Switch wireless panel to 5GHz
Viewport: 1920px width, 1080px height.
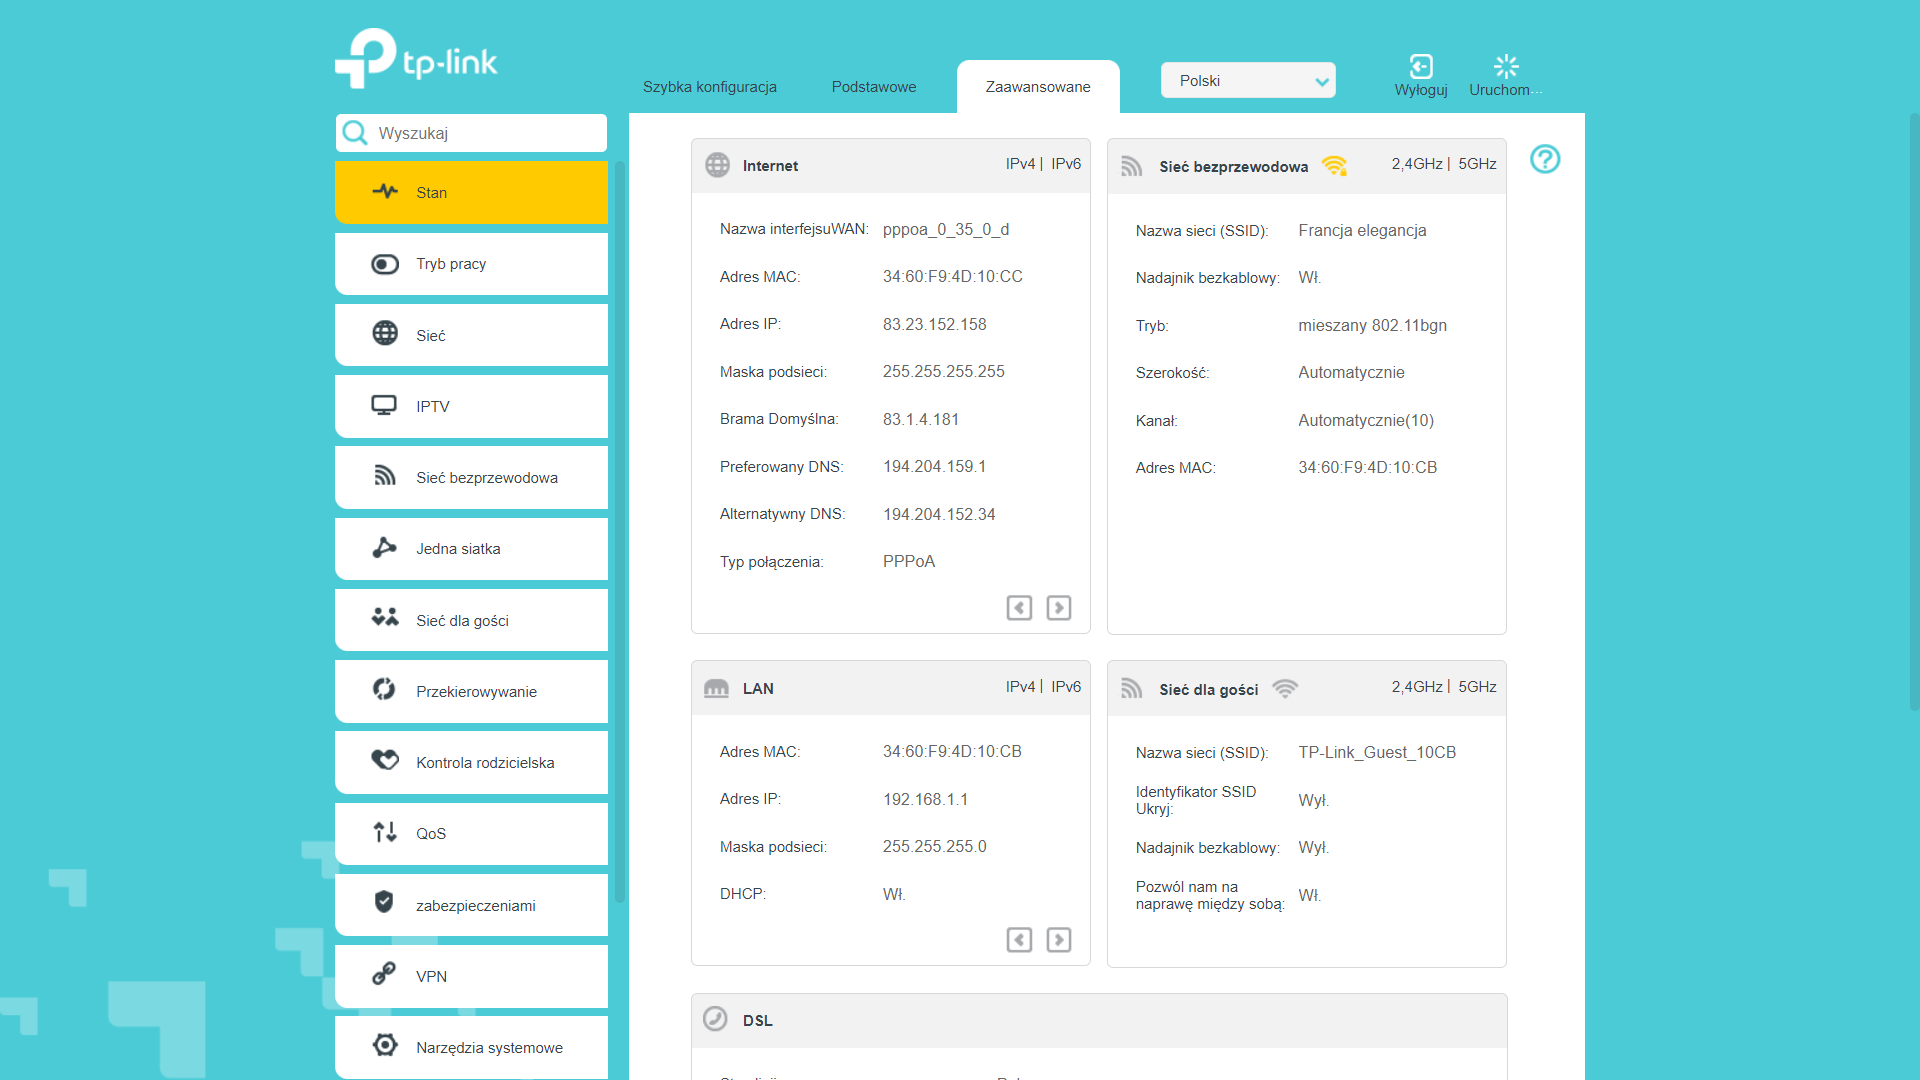coord(1477,164)
